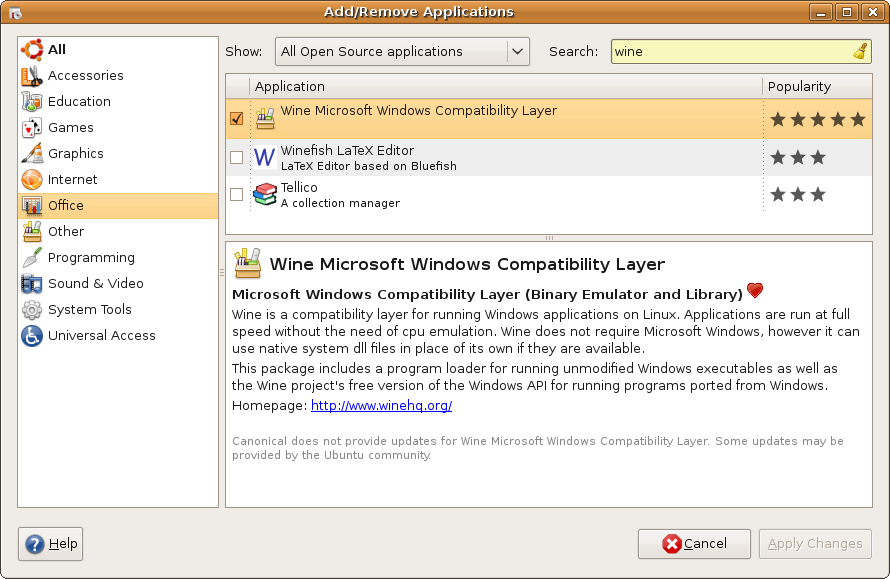Select the Accessories category
Screen dimensions: 890x579
click(x=118, y=75)
